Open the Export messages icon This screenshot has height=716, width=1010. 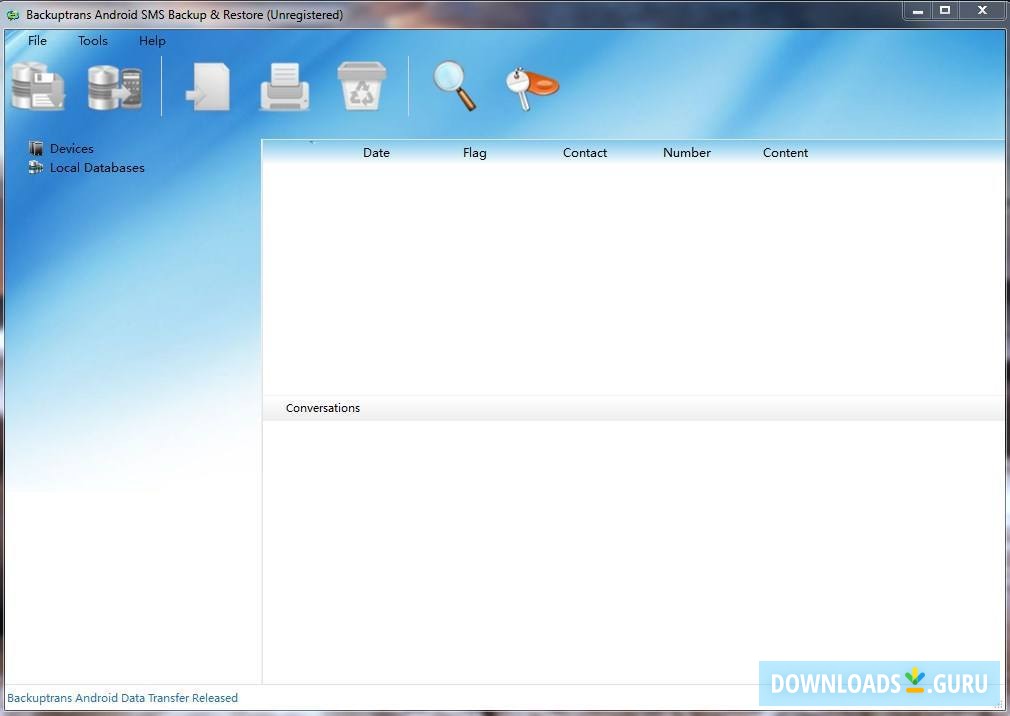(207, 86)
